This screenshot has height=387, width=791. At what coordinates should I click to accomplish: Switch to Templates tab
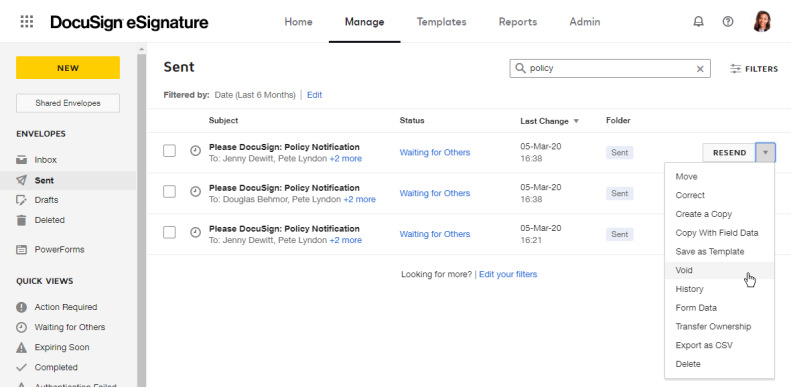(441, 22)
